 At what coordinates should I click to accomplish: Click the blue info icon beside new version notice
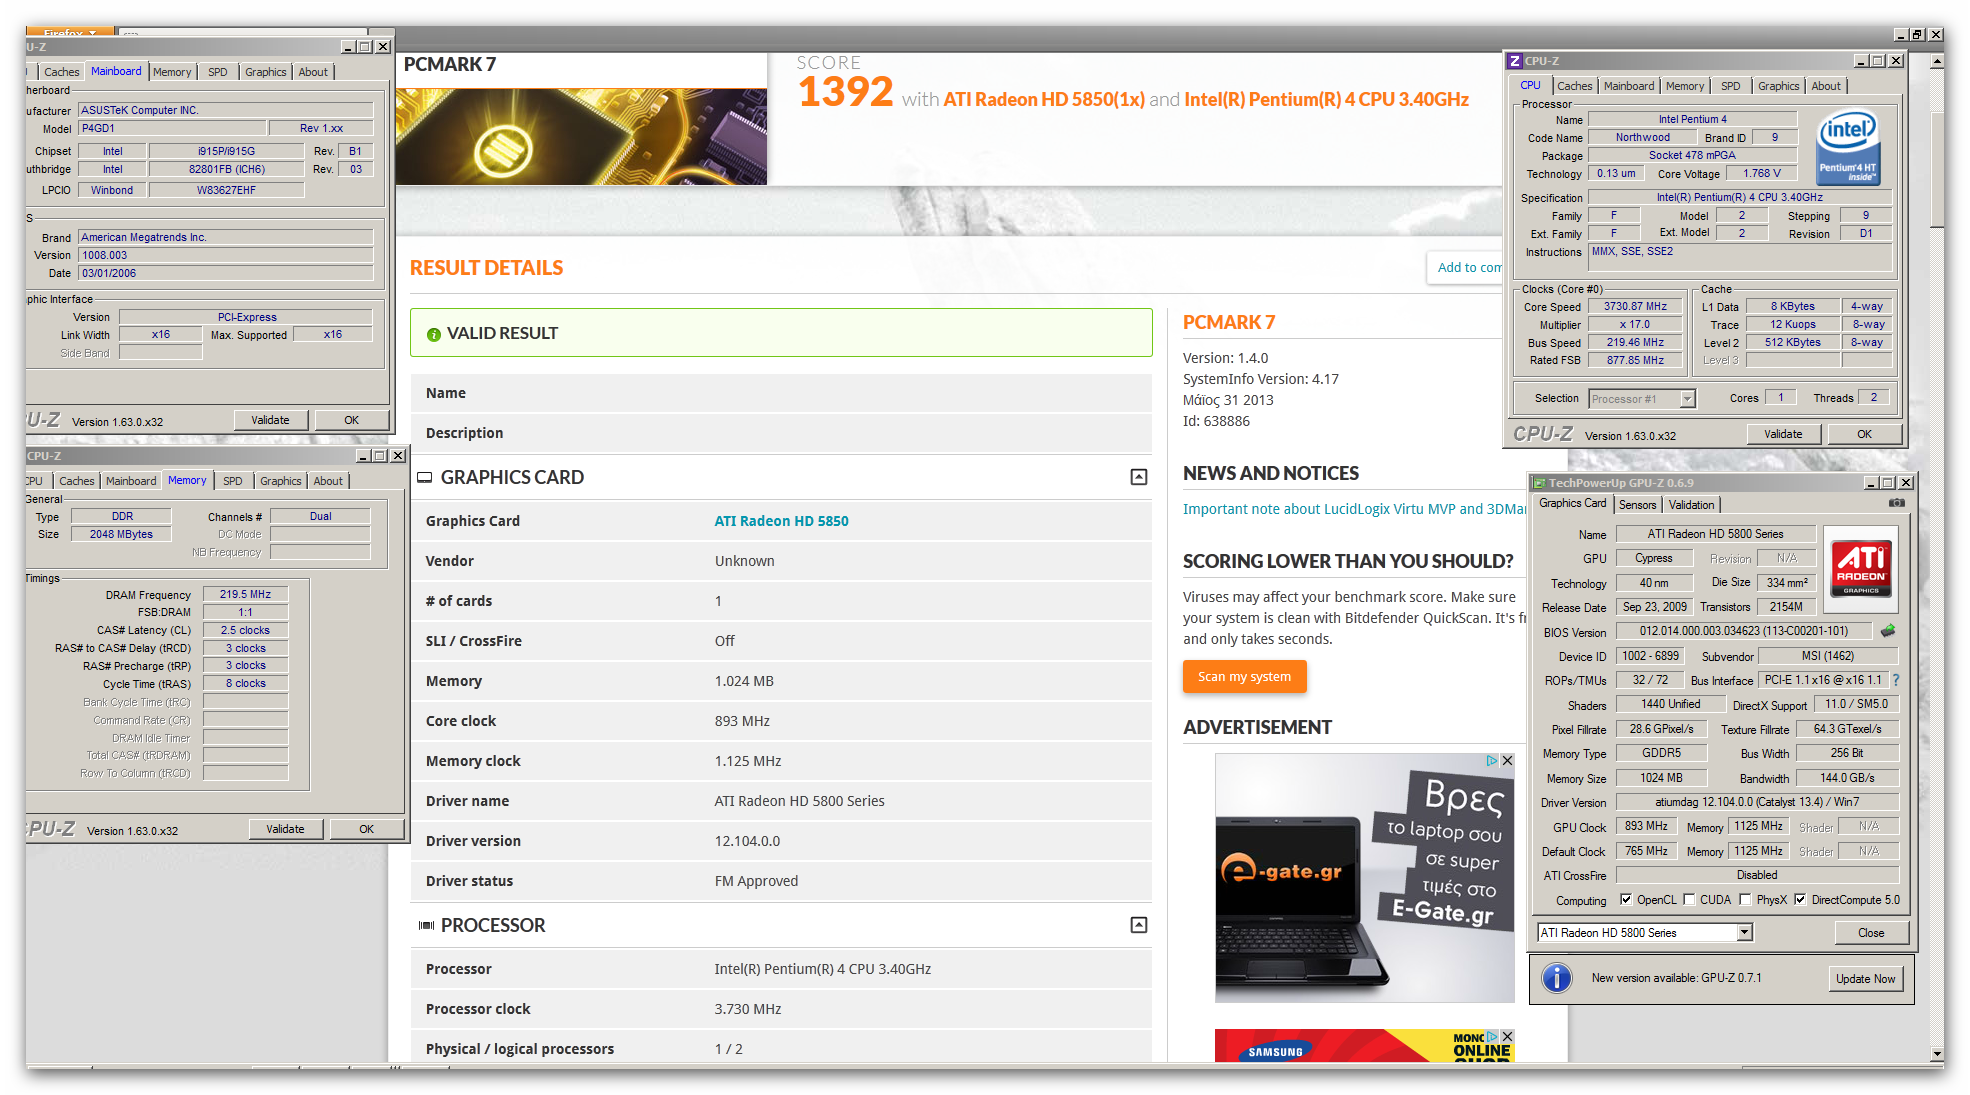point(1557,978)
